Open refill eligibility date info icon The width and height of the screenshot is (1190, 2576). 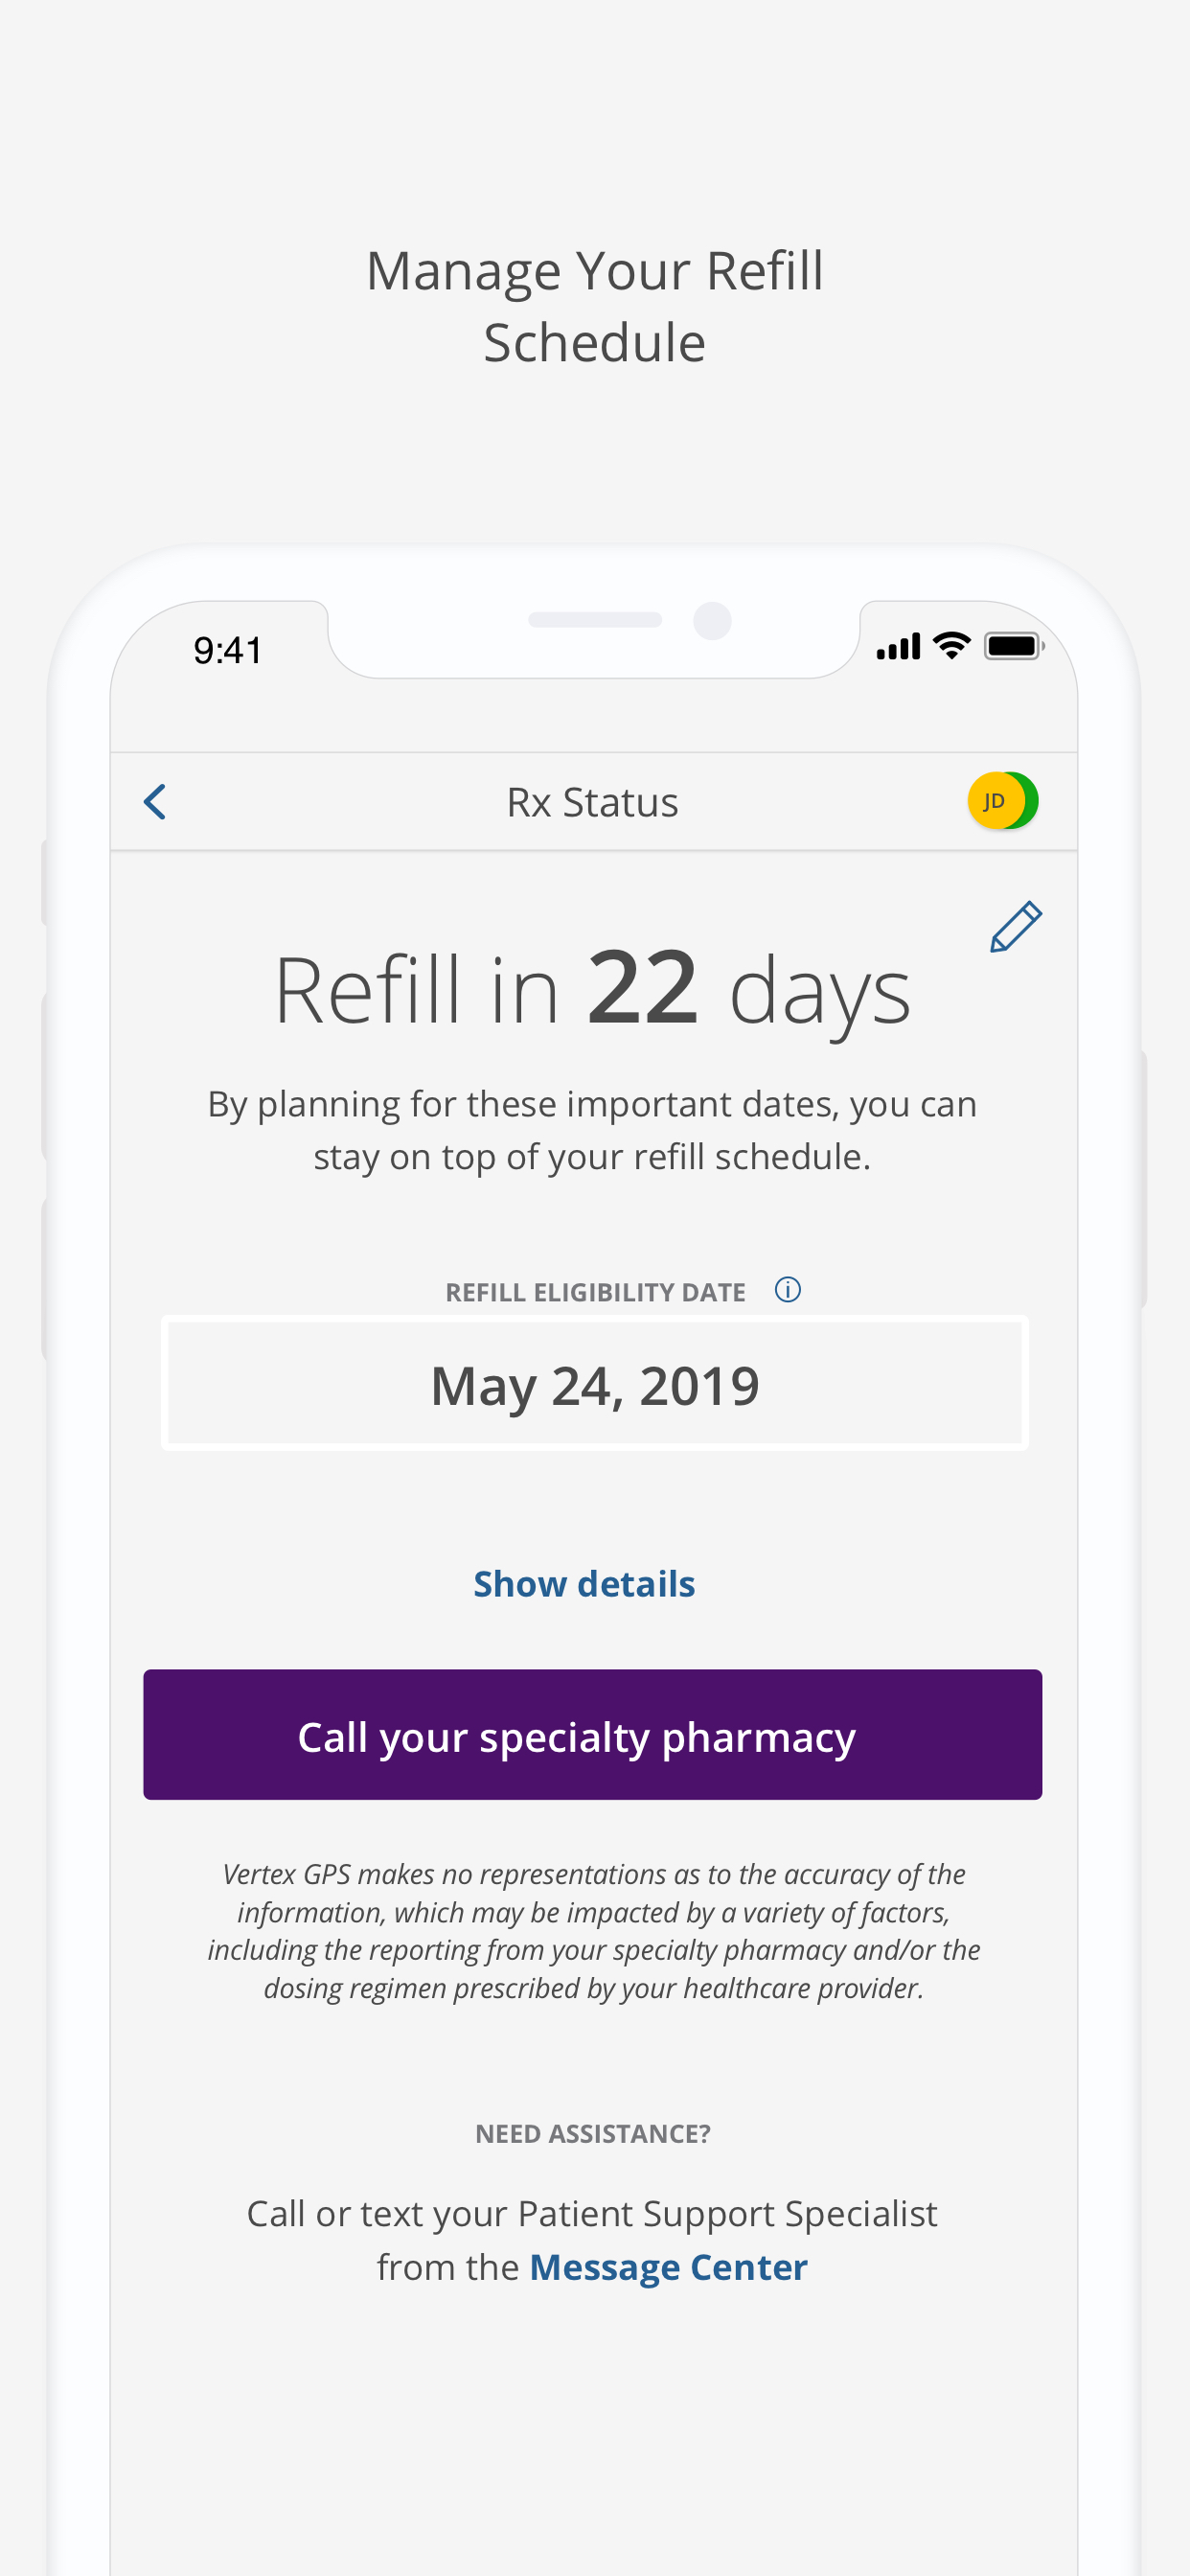(788, 1290)
